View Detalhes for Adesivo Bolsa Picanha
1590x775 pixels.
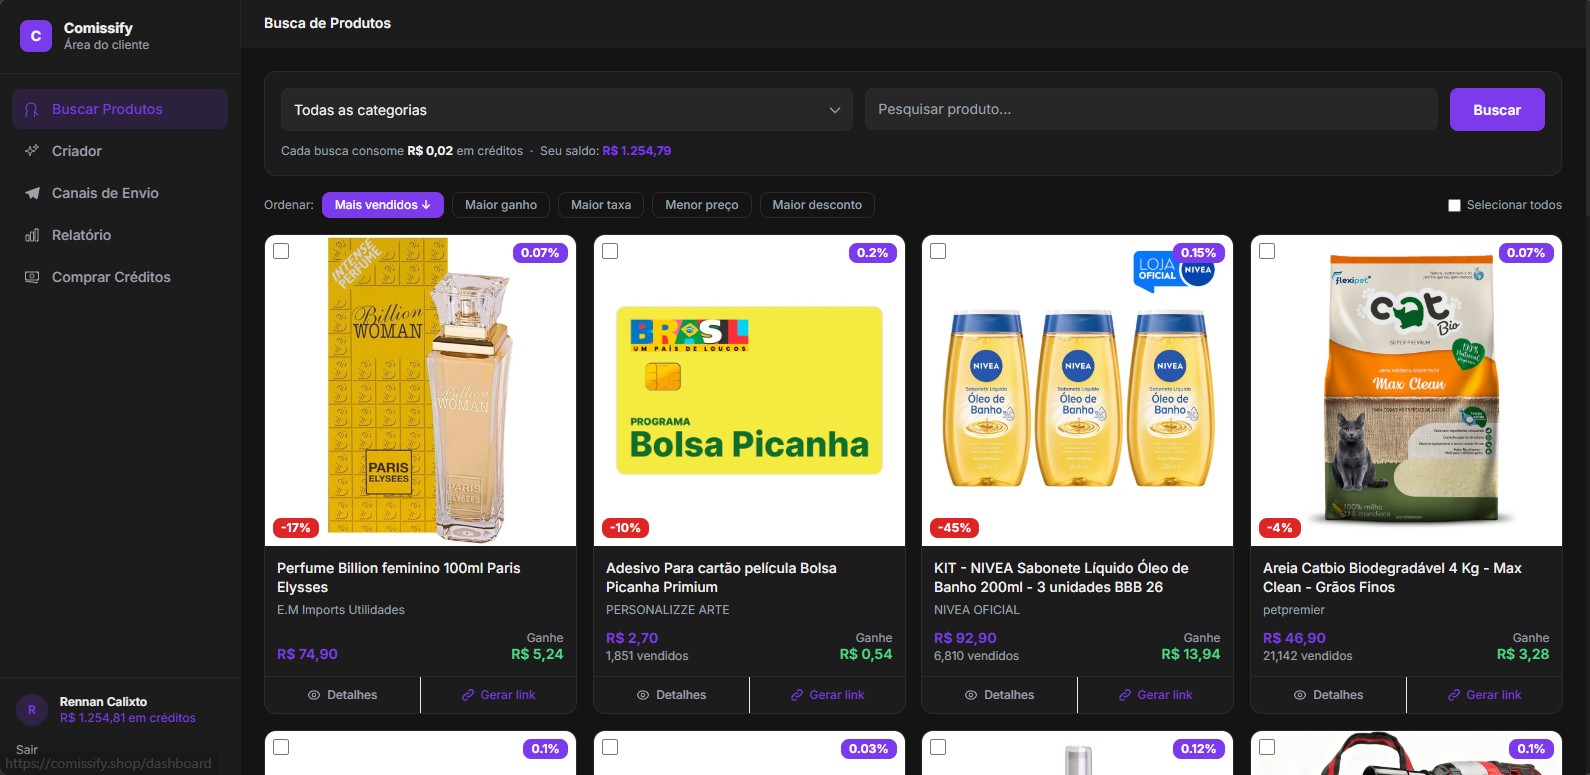coord(672,695)
